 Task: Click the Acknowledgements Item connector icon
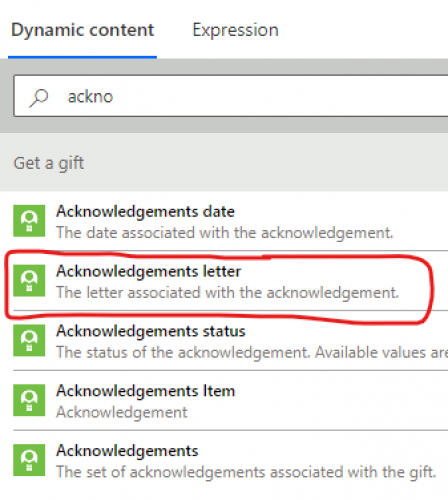29,400
